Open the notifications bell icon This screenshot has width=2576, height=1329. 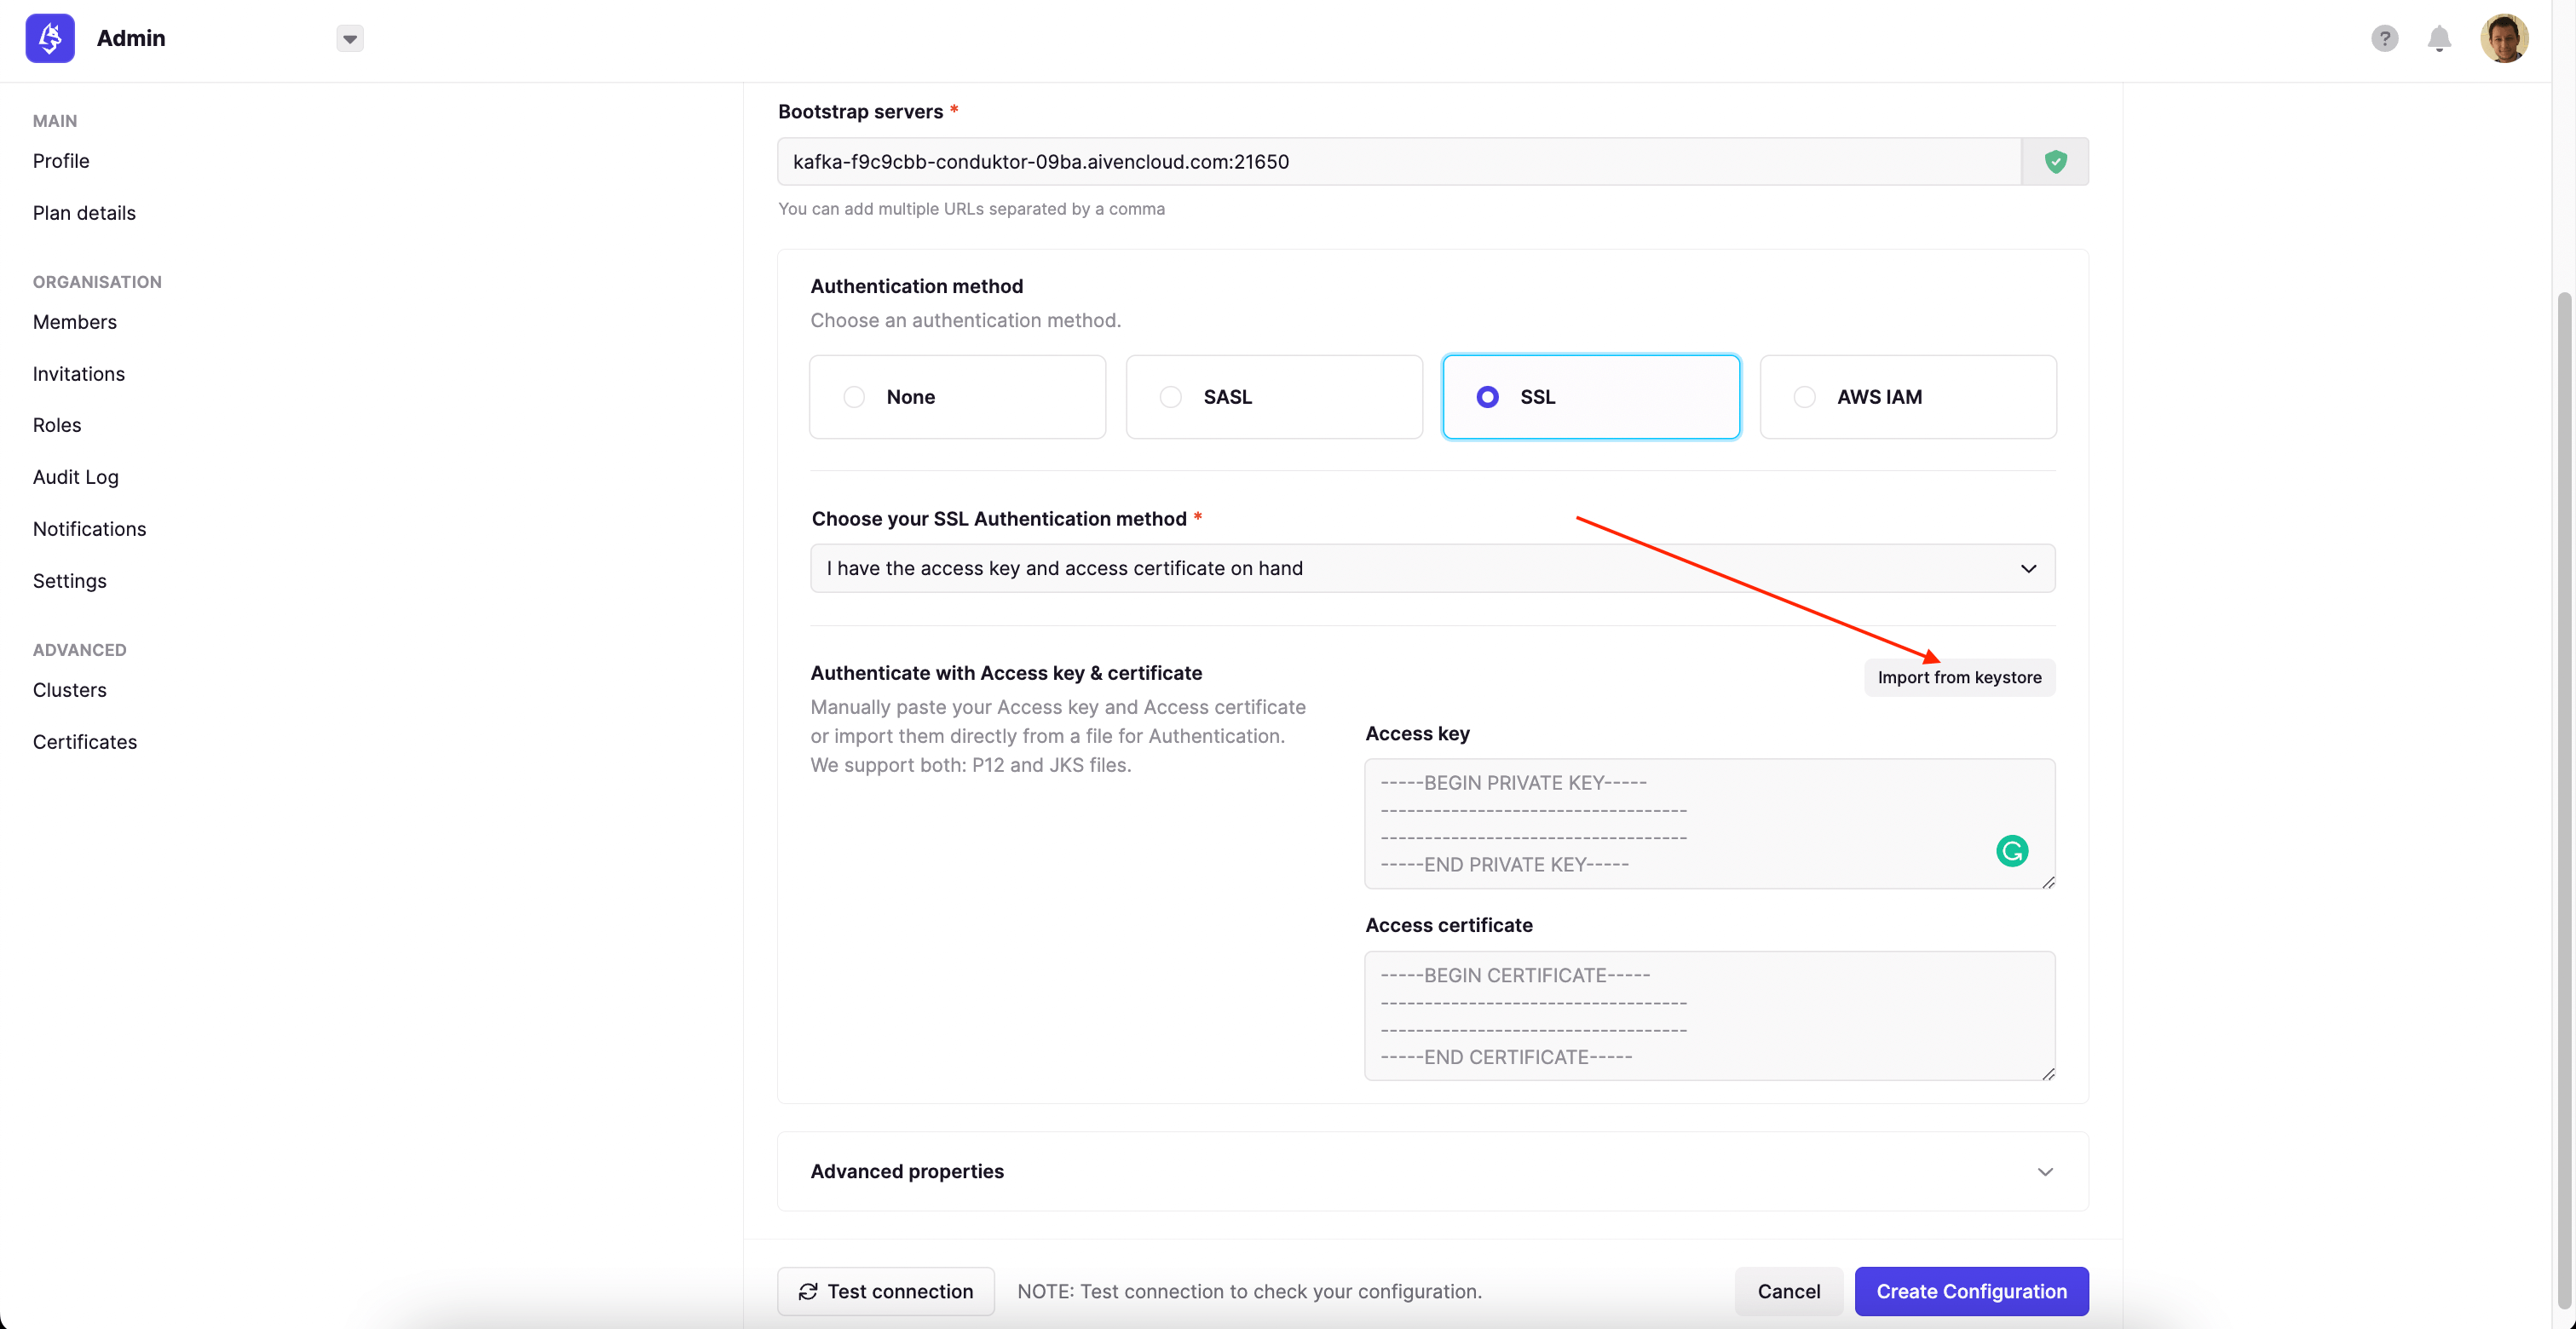pyautogui.click(x=2440, y=39)
